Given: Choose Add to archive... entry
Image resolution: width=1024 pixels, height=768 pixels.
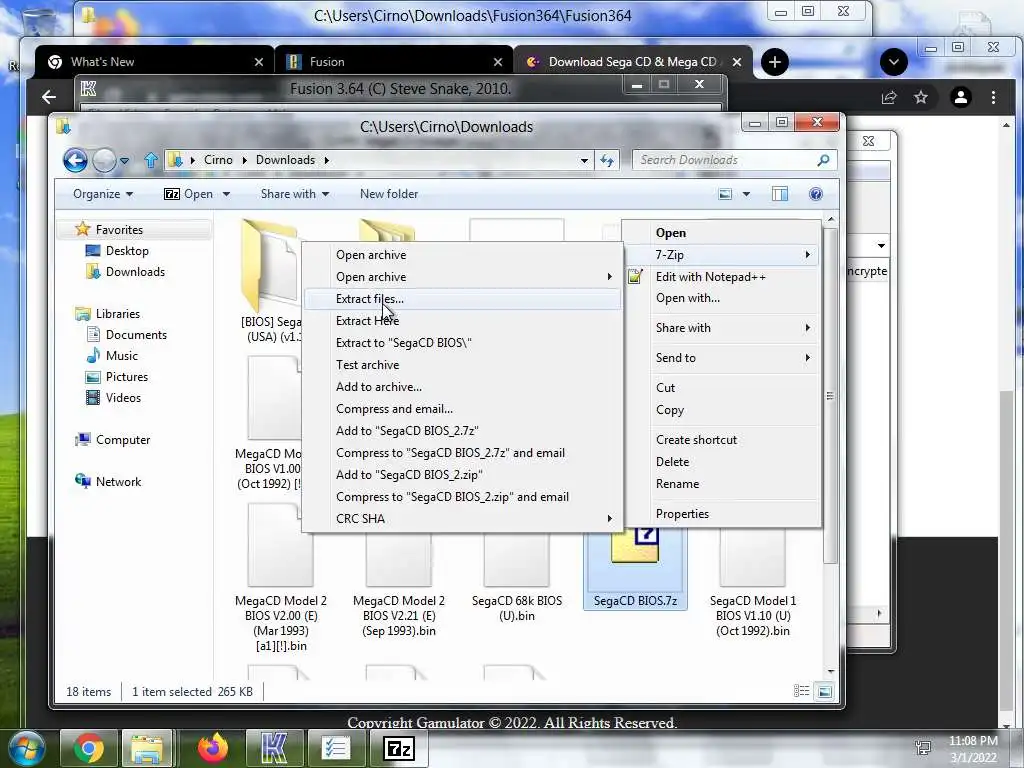Looking at the screenshot, I should [462, 387].
